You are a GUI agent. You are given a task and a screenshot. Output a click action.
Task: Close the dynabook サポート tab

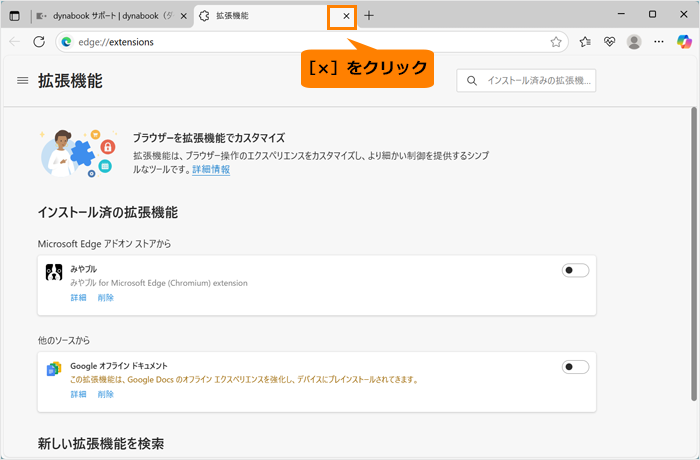pyautogui.click(x=183, y=16)
